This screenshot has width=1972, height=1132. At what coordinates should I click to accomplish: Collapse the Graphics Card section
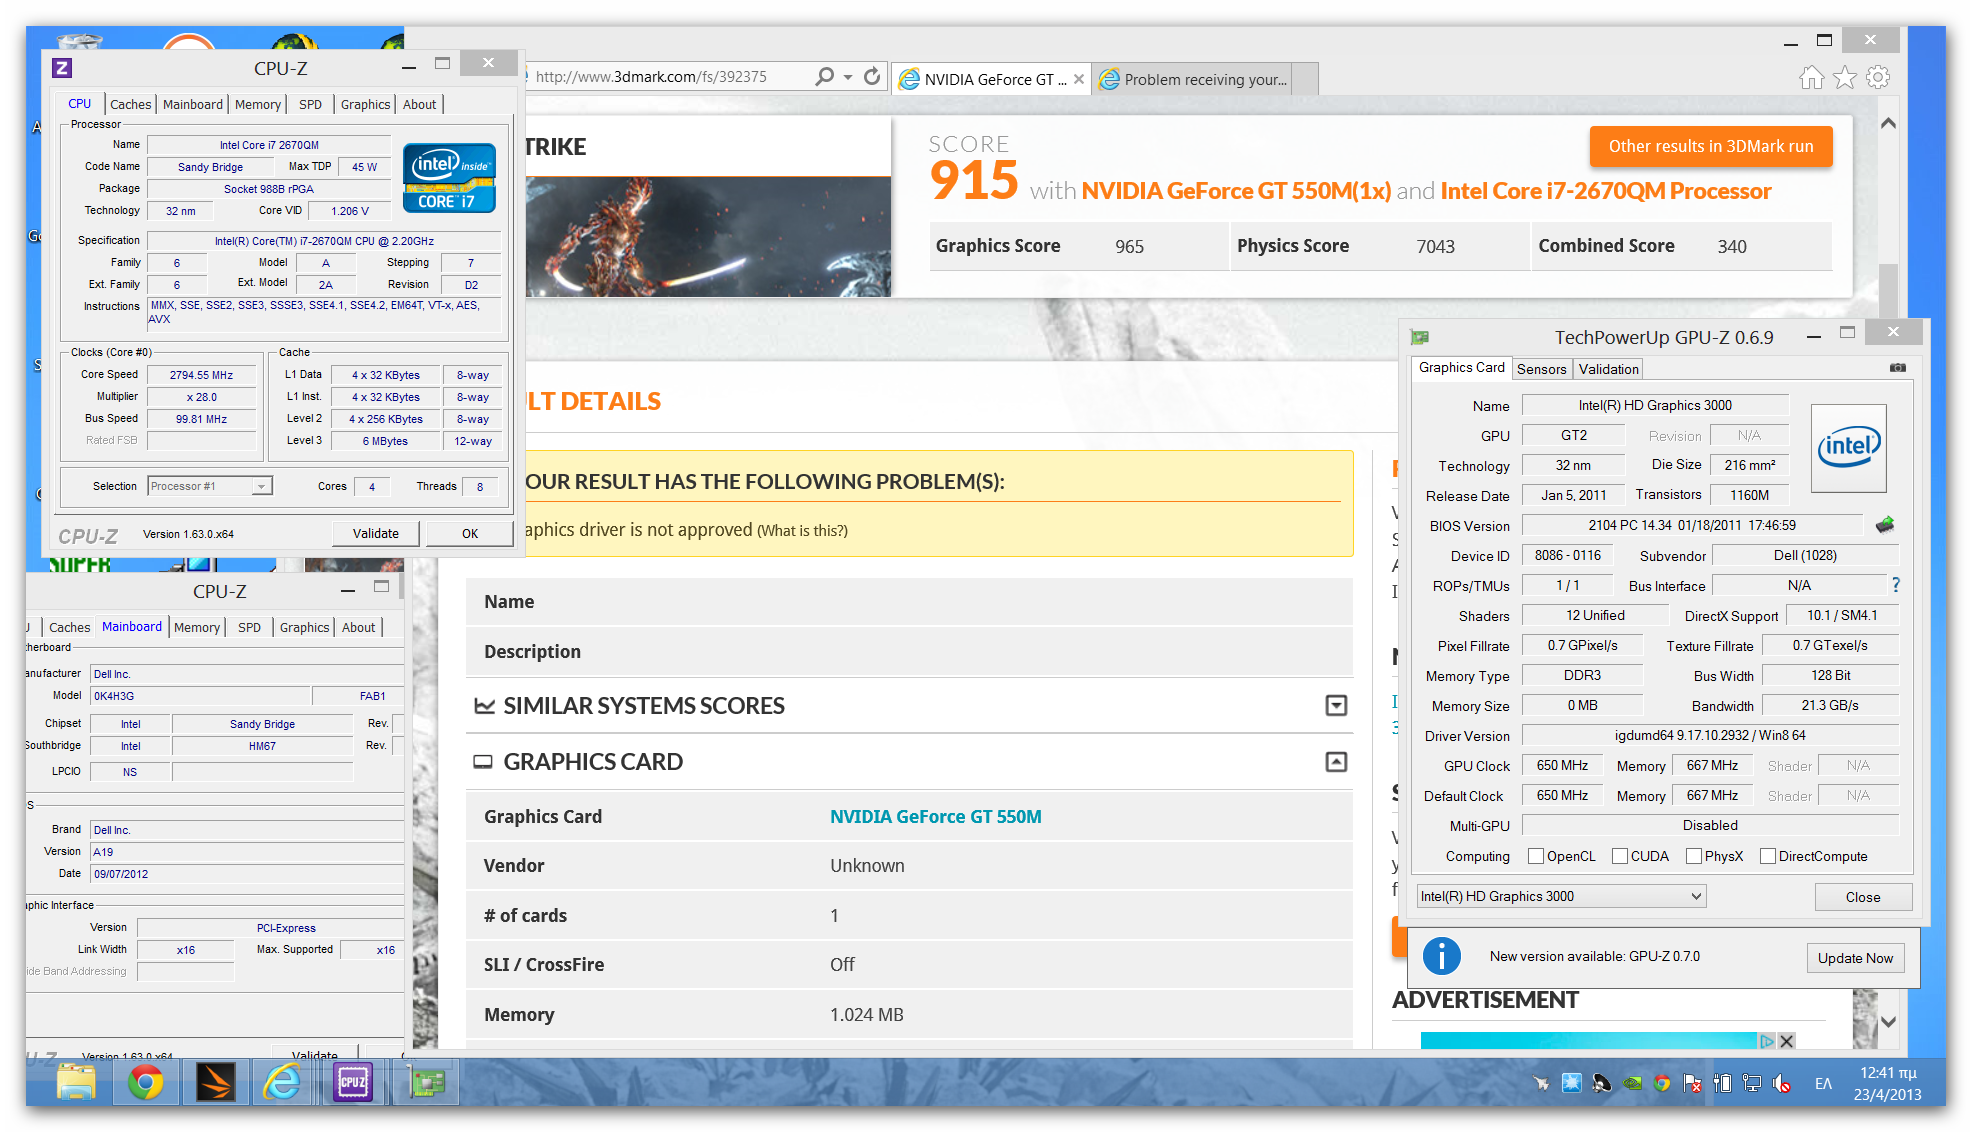tap(1336, 762)
